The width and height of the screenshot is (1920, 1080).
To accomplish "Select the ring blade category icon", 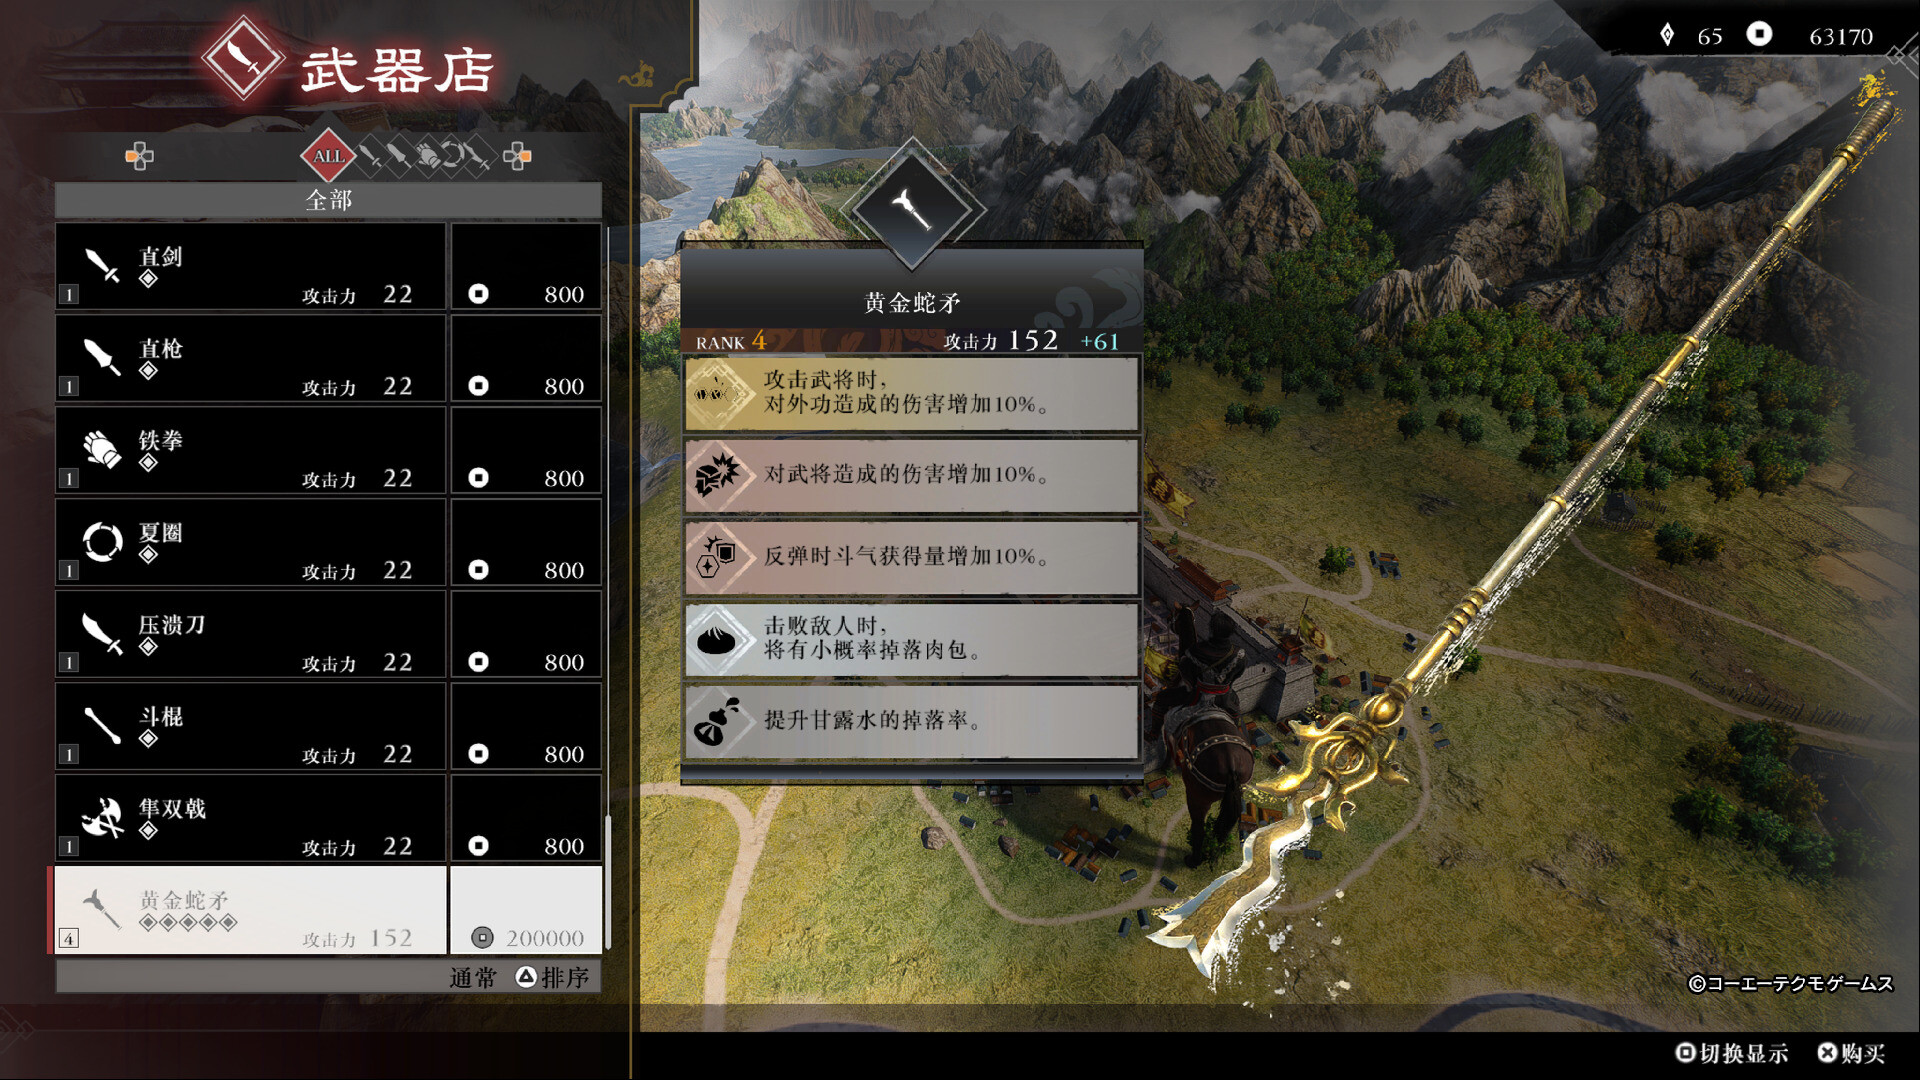I will (453, 156).
